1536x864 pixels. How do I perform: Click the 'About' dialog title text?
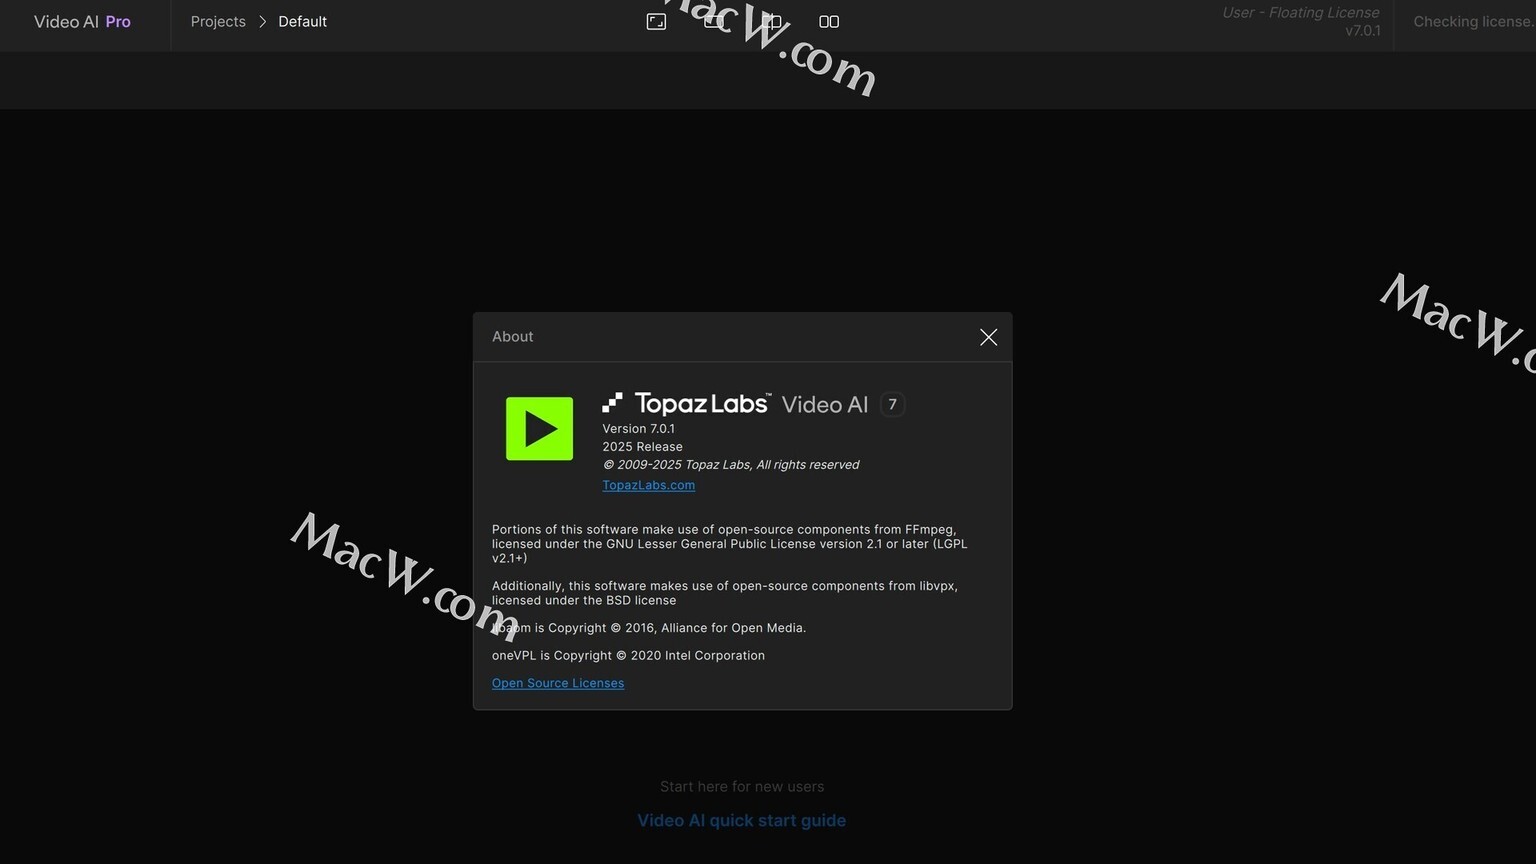point(512,337)
